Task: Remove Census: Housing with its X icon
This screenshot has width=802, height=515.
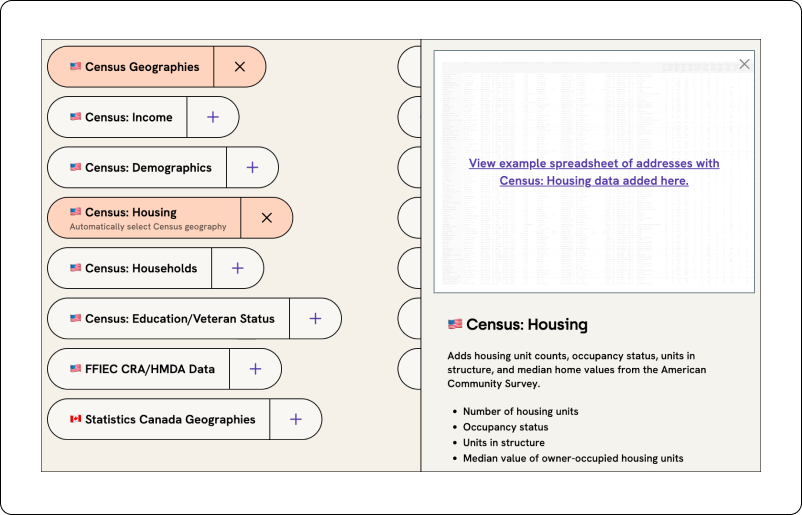Action: point(266,218)
